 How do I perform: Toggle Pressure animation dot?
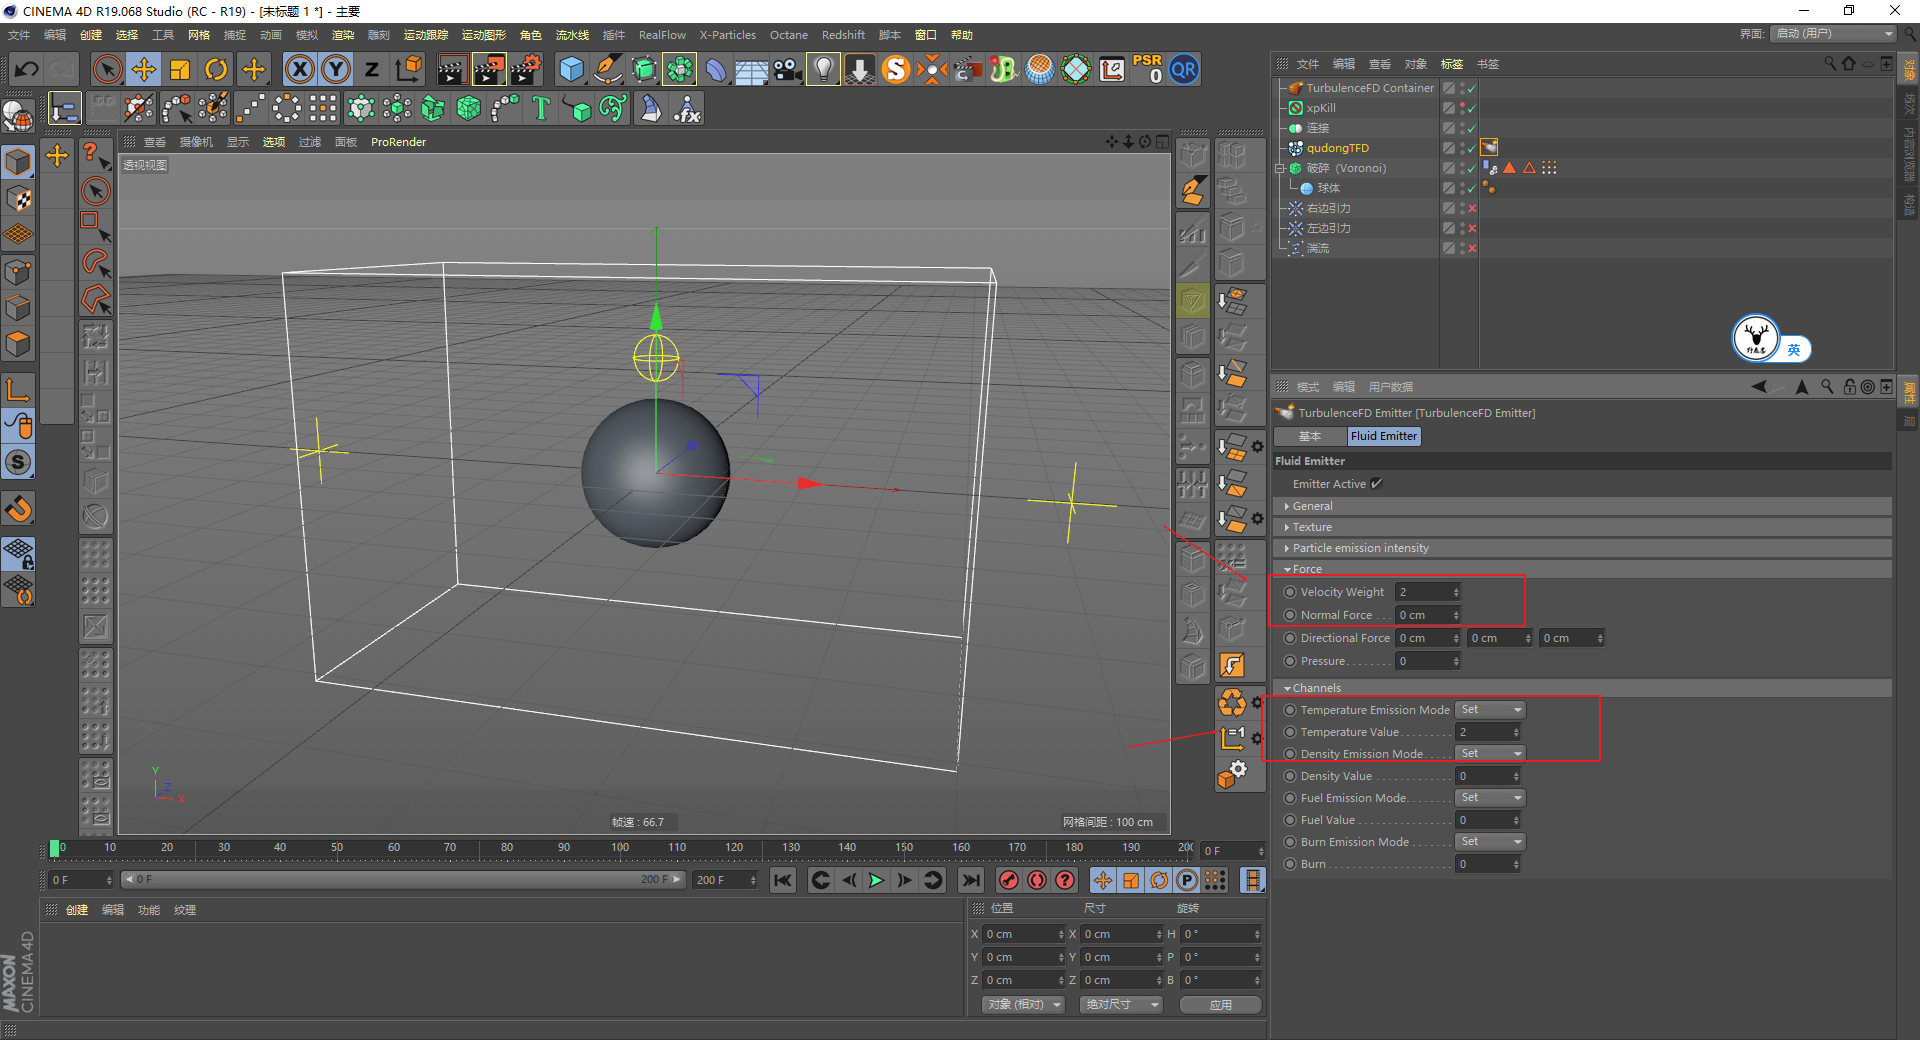tap(1290, 661)
